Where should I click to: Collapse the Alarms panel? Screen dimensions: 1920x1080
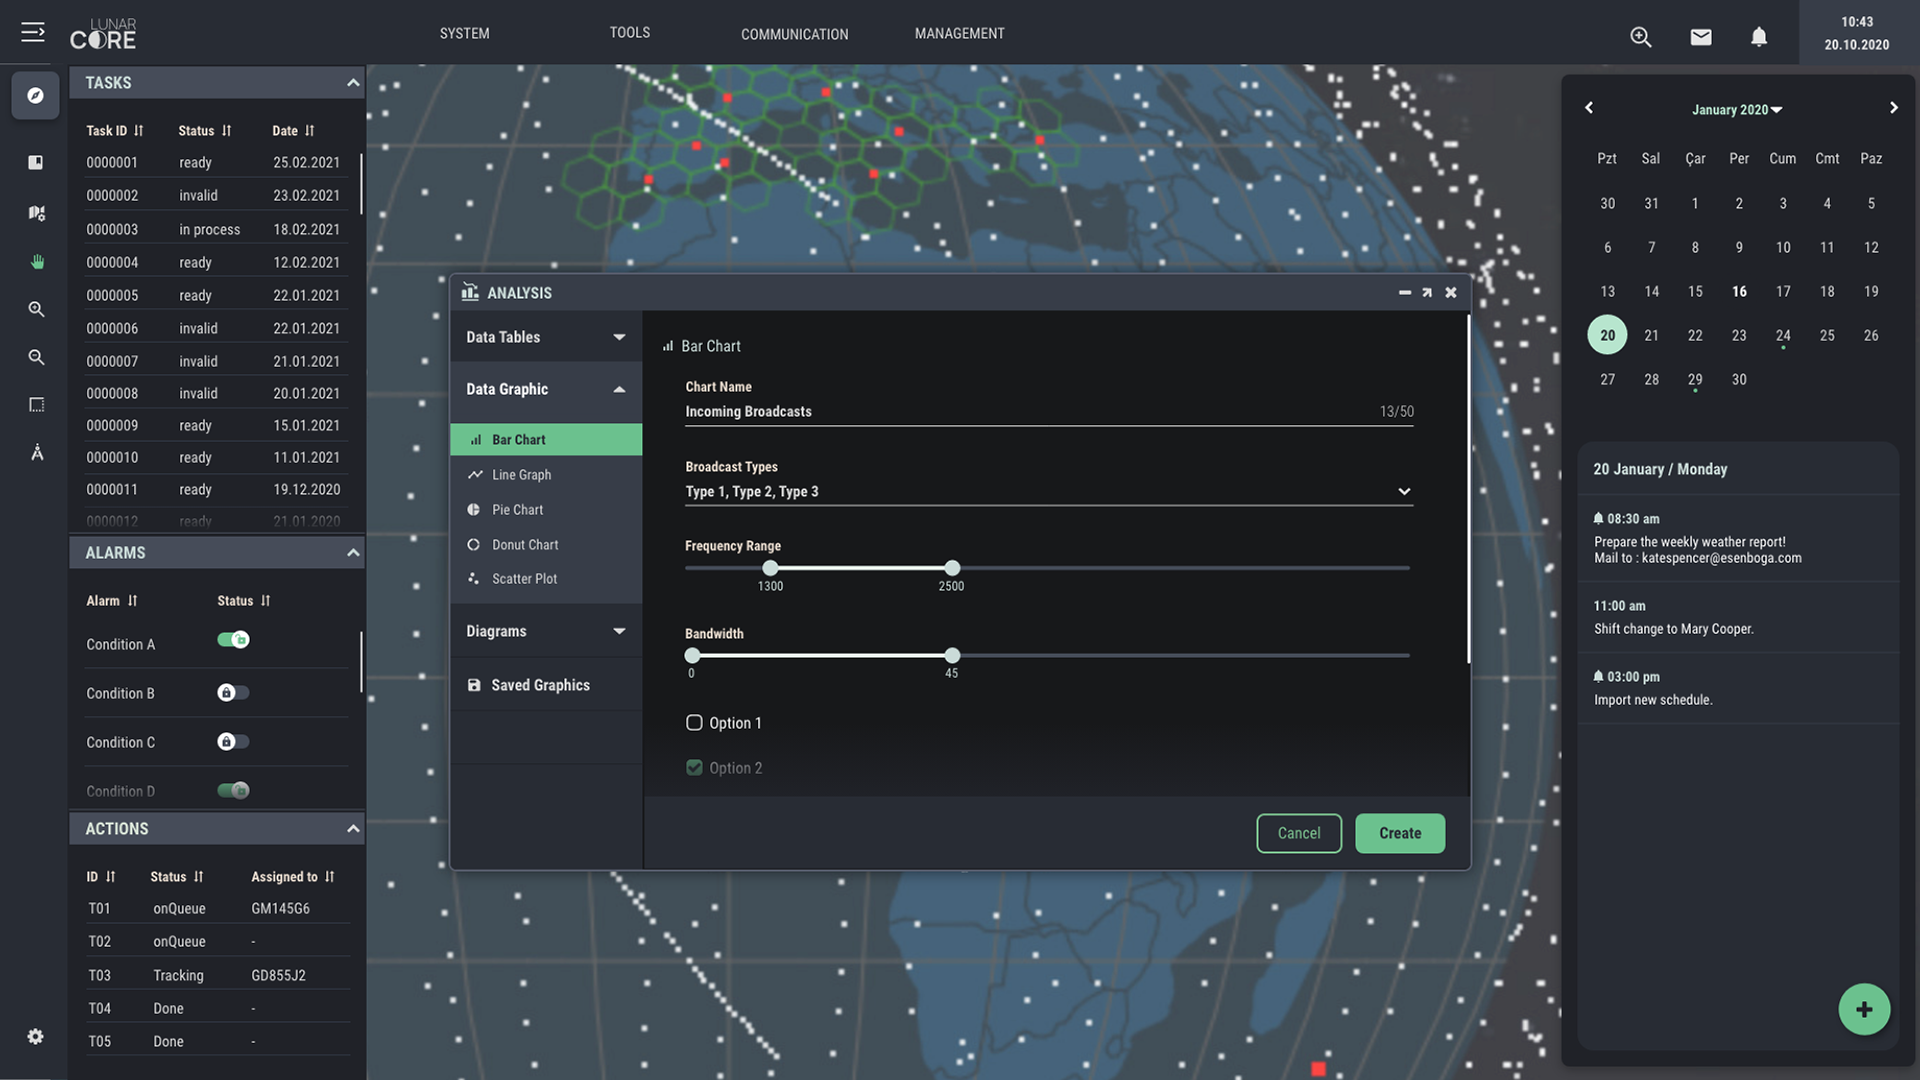[x=353, y=553]
